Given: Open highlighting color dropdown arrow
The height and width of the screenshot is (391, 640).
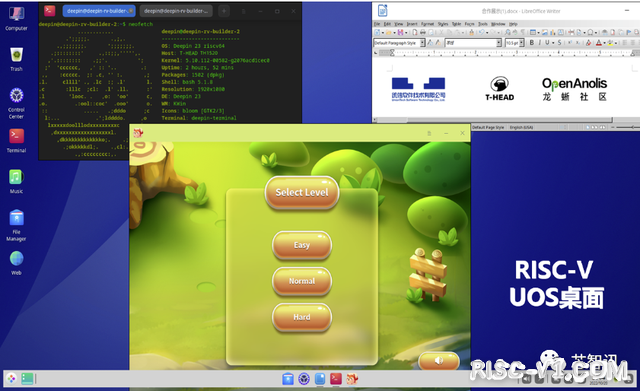Looking at the screenshot, I should pyautogui.click(x=616, y=43).
